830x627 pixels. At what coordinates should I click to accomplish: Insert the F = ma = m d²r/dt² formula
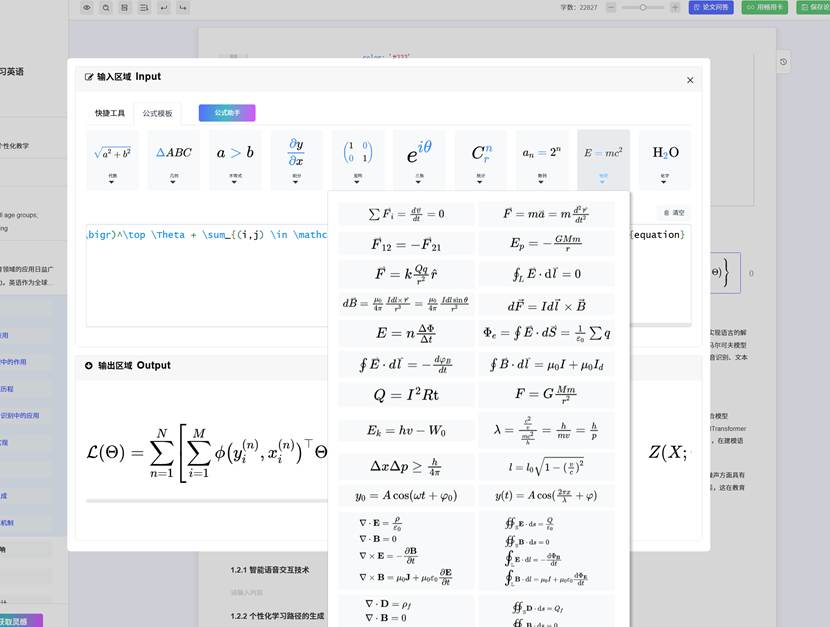click(x=546, y=214)
